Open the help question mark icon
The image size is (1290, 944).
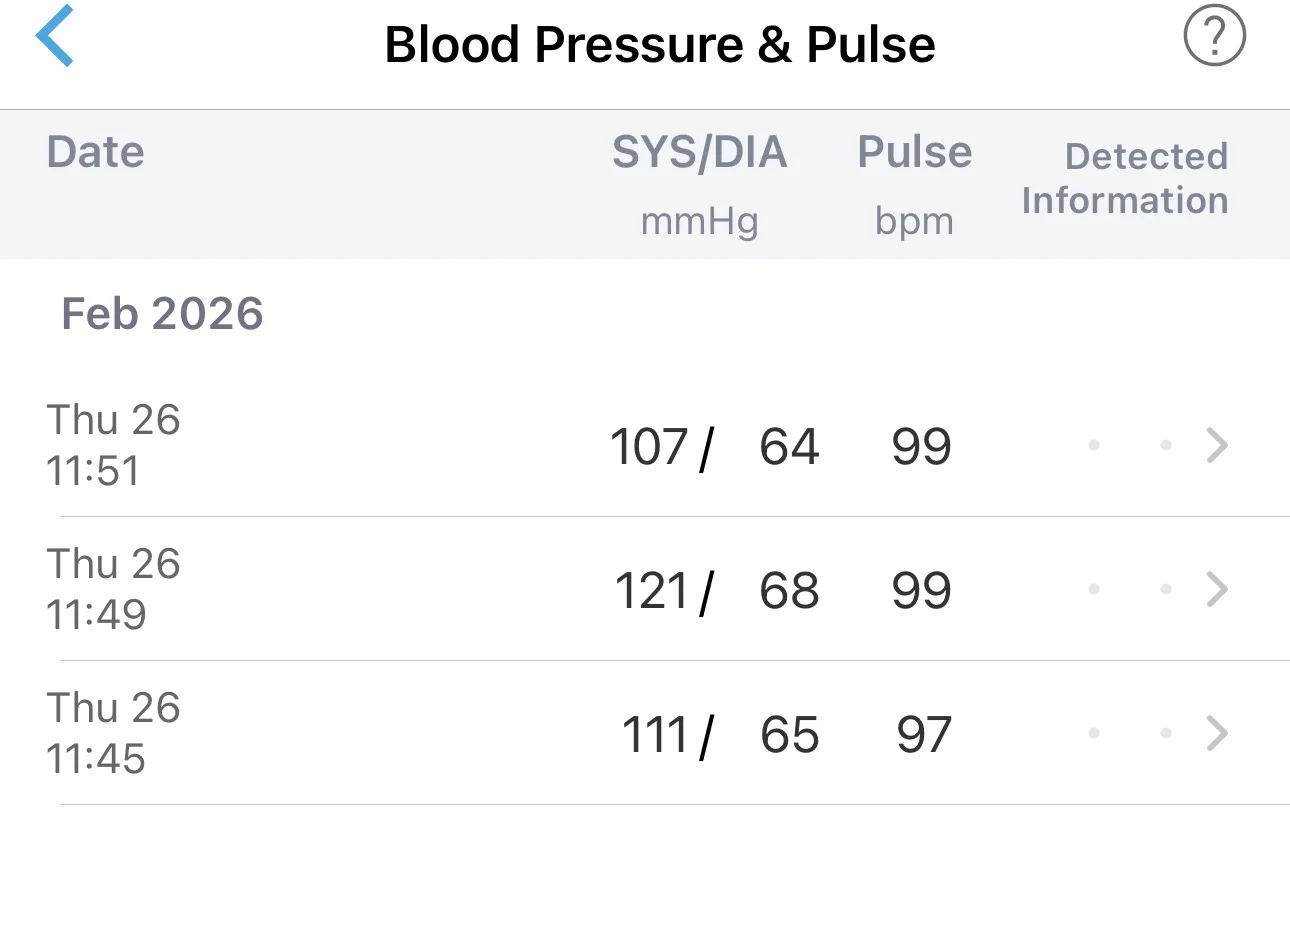click(x=1214, y=37)
